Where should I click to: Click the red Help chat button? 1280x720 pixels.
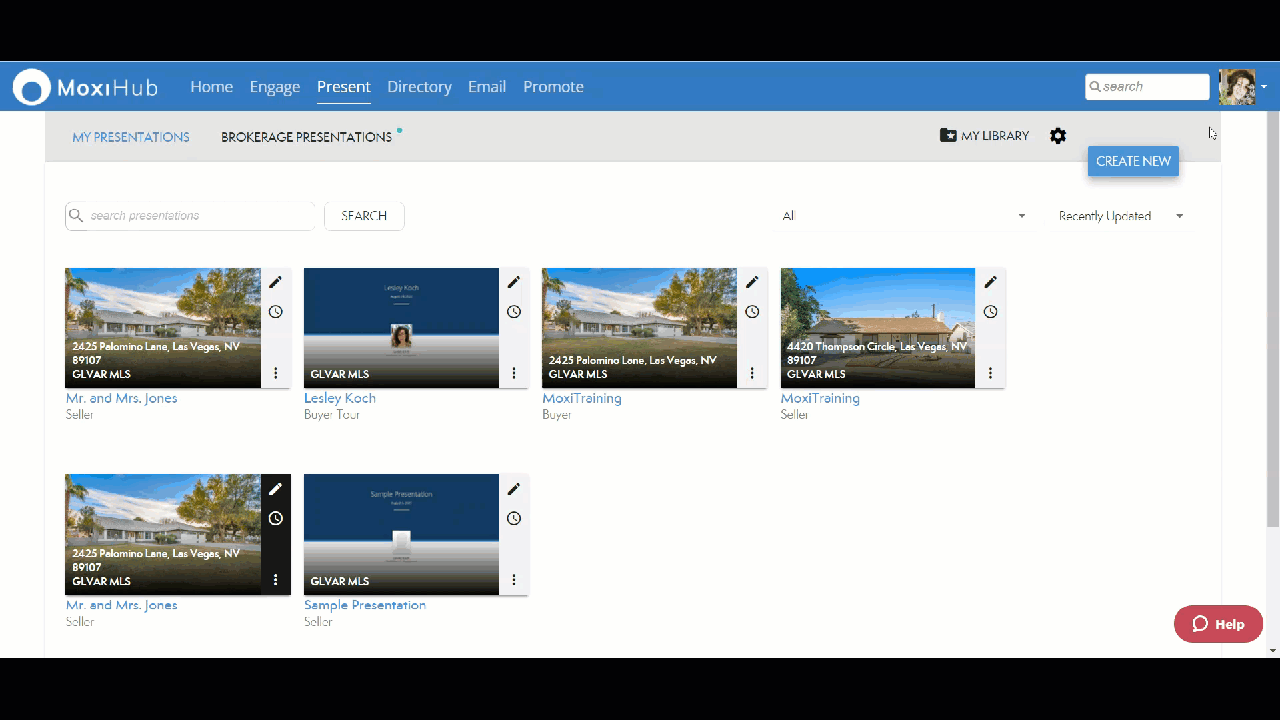pos(1218,624)
